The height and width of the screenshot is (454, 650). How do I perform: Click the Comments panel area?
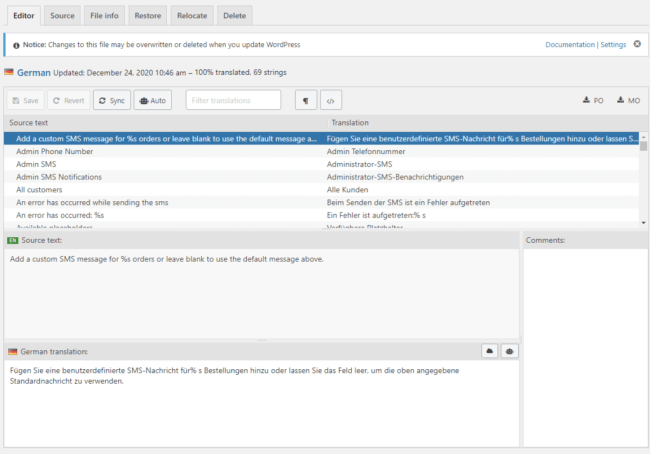586,347
